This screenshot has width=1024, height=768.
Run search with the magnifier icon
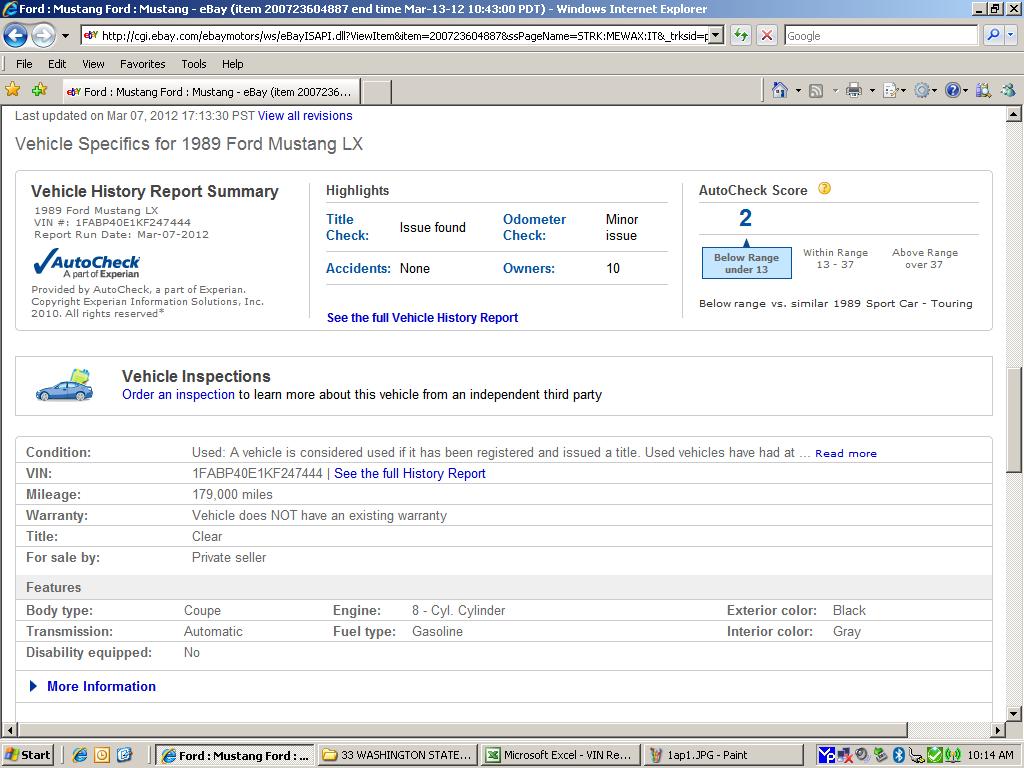(993, 35)
